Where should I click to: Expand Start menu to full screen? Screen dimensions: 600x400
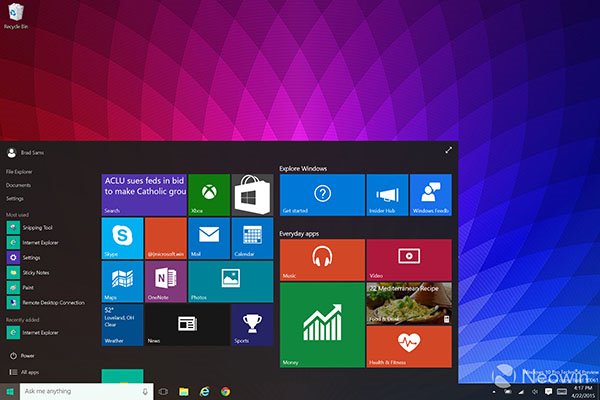[448, 150]
